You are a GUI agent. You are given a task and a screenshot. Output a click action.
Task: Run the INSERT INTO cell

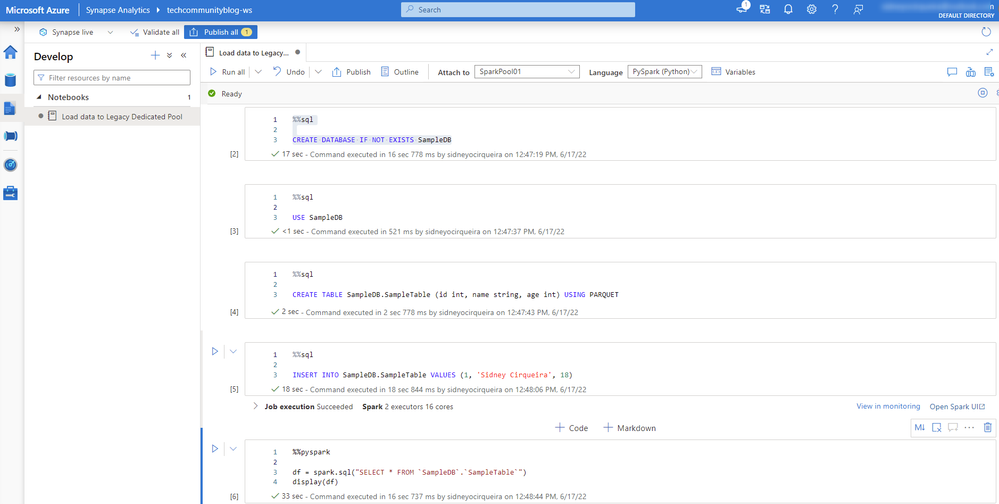tap(215, 351)
